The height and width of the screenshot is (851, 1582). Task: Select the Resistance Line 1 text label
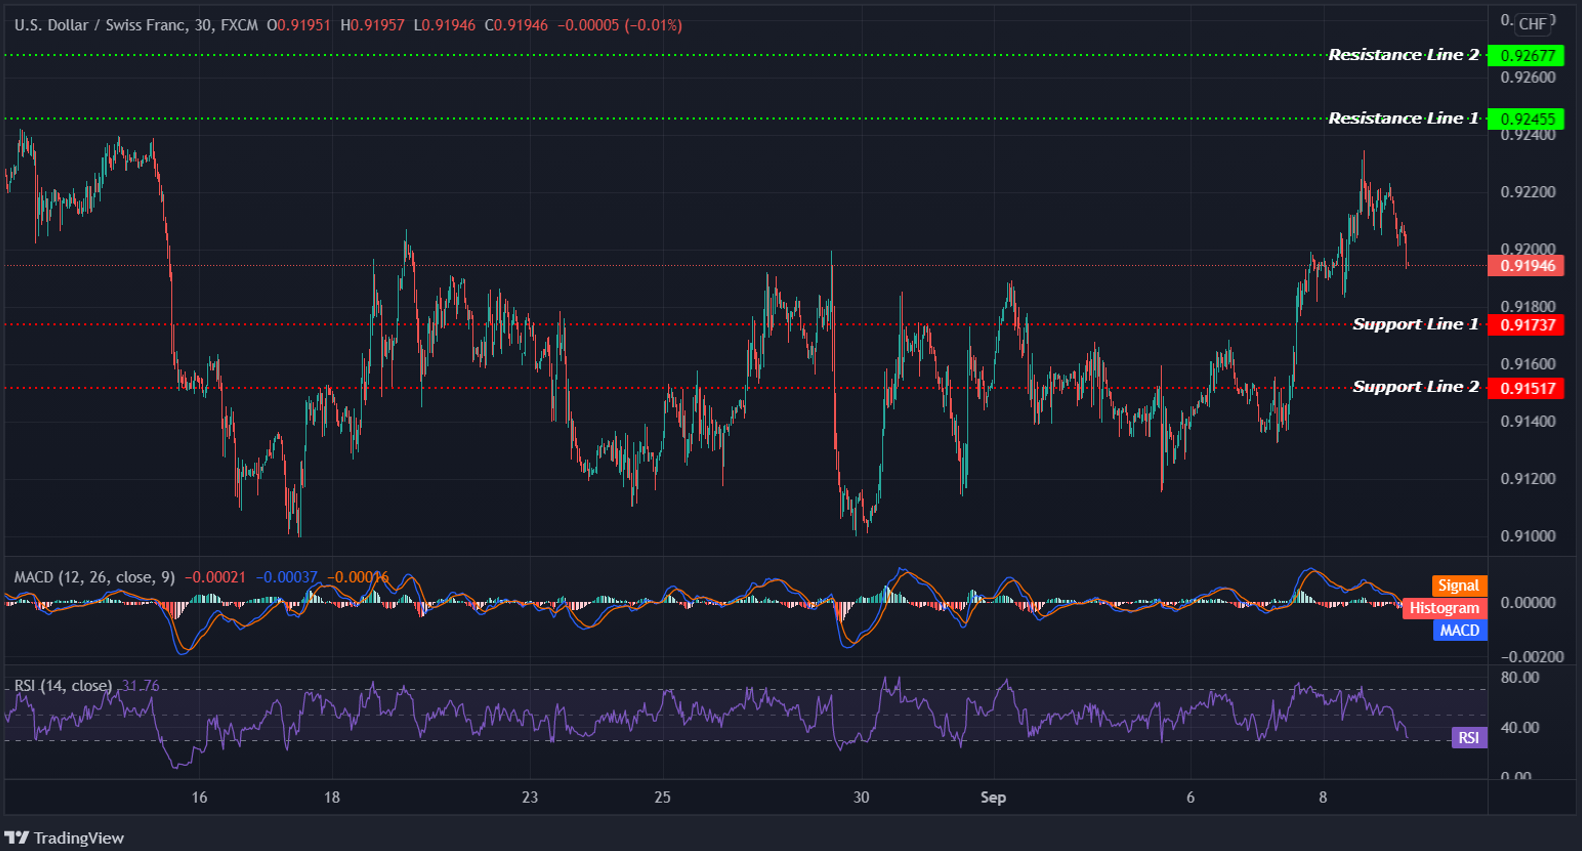tap(1403, 118)
